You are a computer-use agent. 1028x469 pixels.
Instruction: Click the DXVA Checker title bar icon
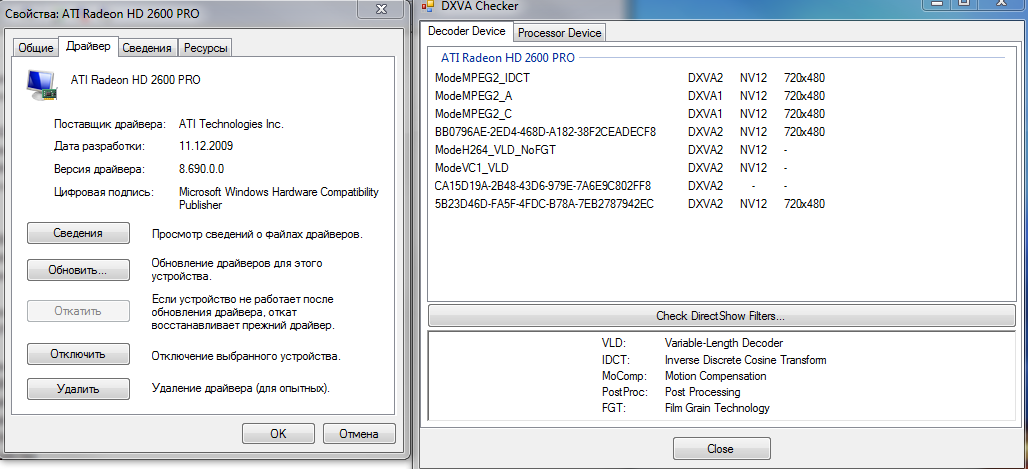point(427,6)
